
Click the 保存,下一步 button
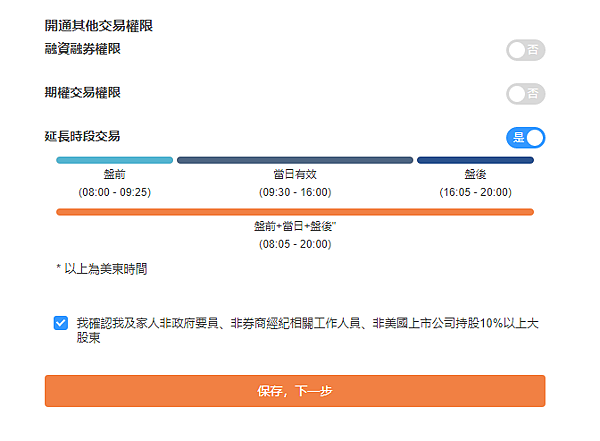click(295, 391)
